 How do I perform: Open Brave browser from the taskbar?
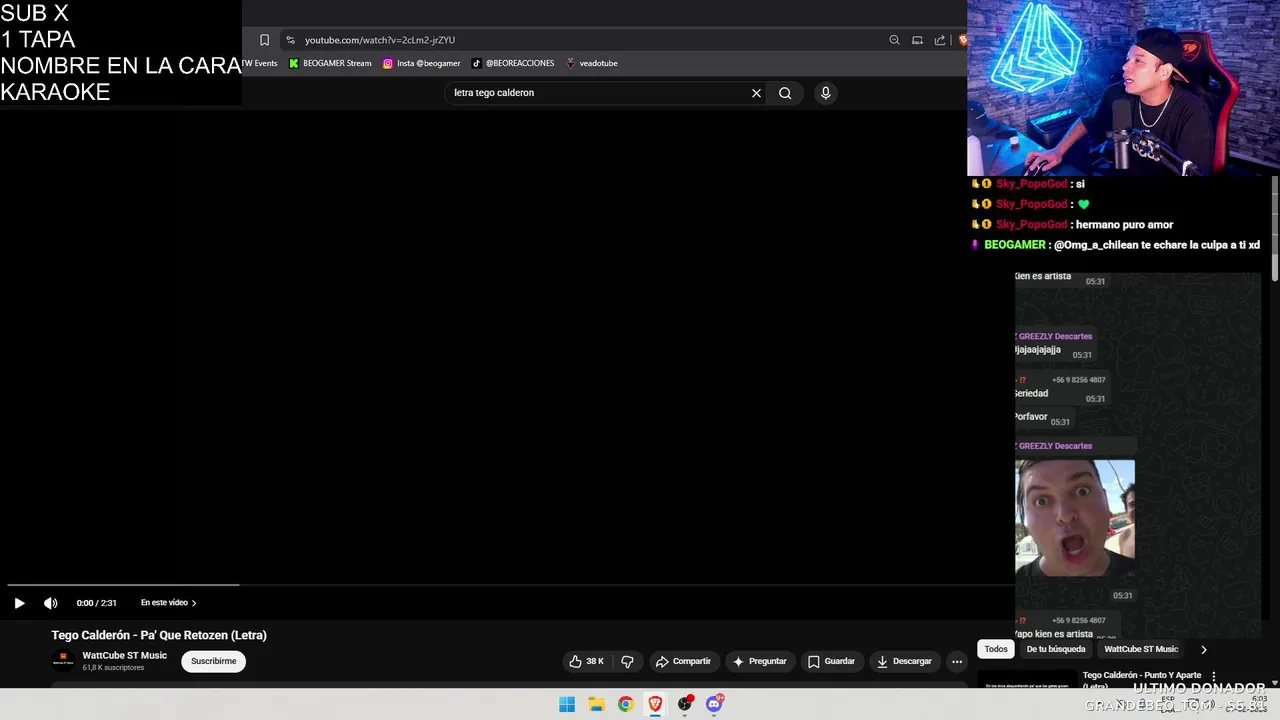coord(655,704)
